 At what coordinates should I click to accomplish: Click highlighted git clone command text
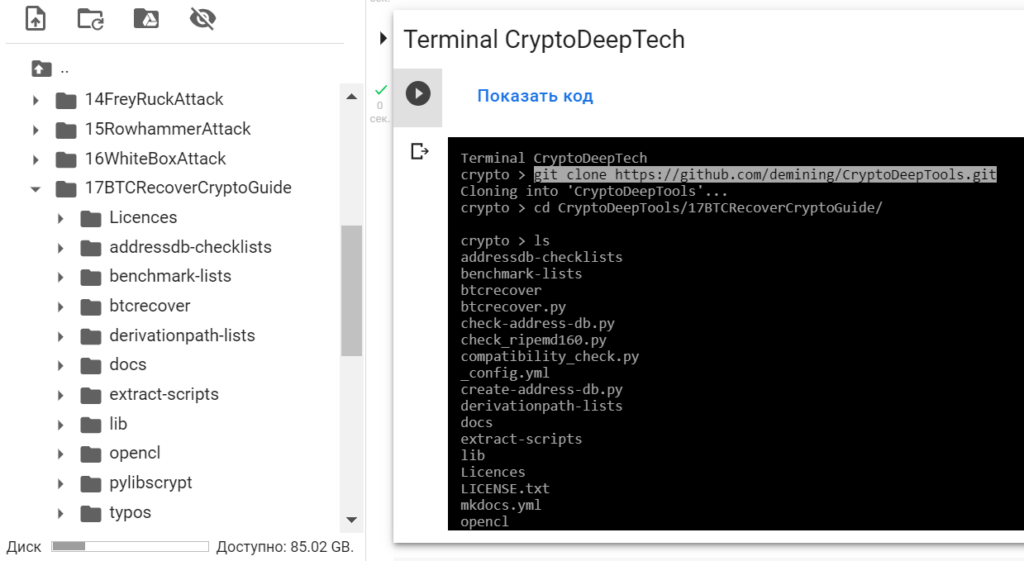click(x=765, y=174)
